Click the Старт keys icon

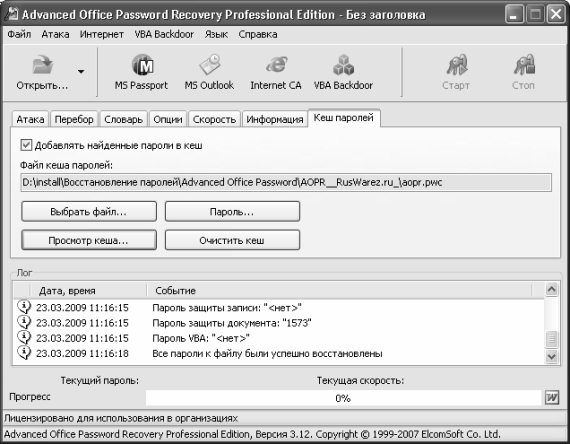click(x=457, y=64)
